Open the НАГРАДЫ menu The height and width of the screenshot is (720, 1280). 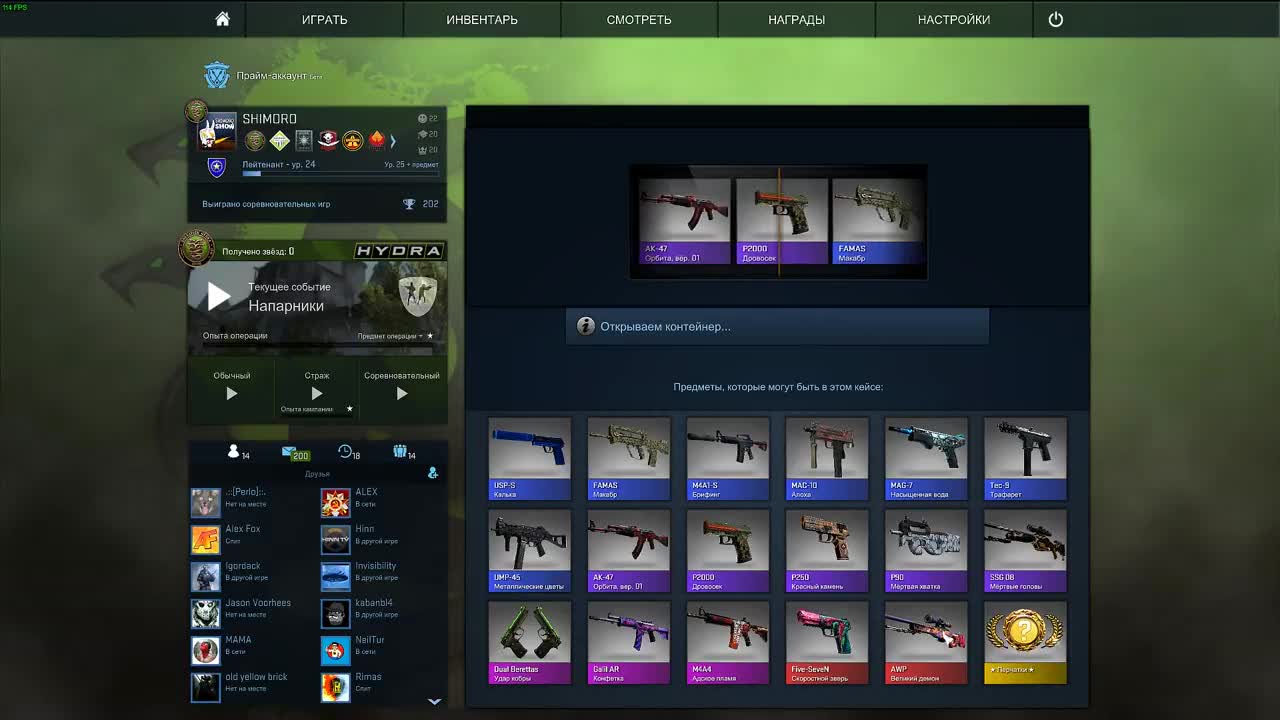[x=796, y=19]
